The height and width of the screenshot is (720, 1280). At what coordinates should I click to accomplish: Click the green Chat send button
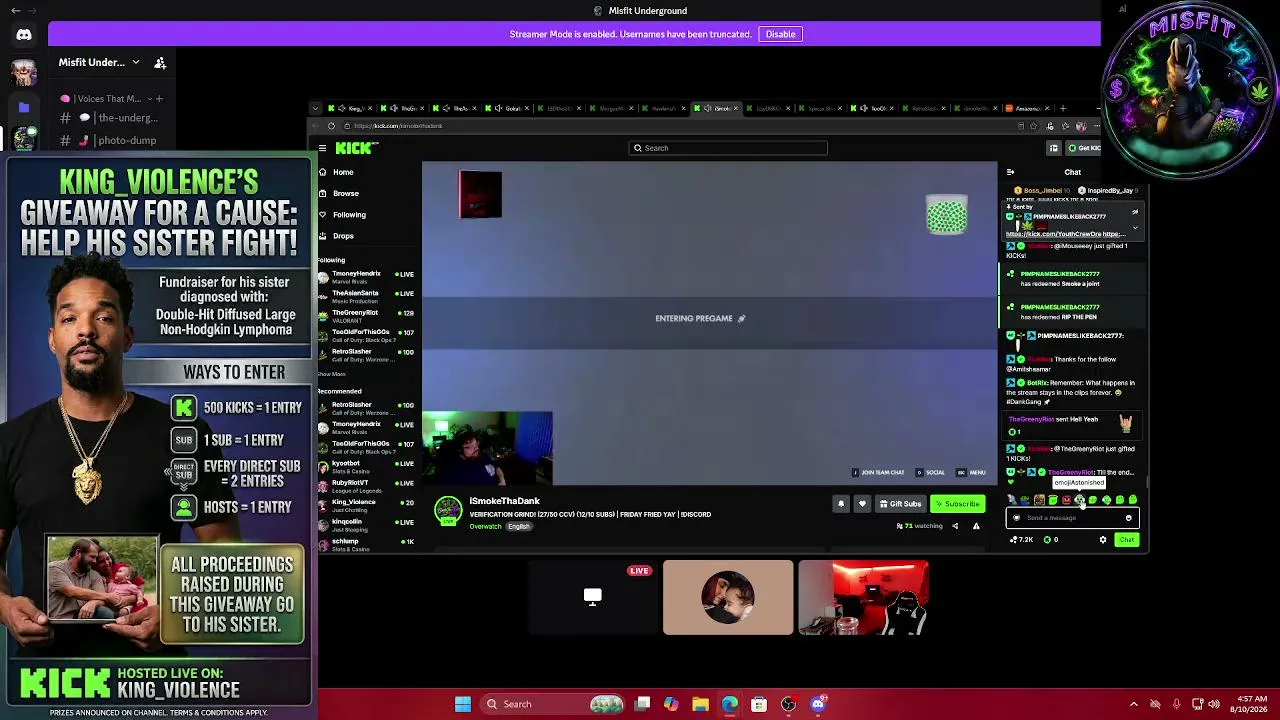(x=1127, y=540)
